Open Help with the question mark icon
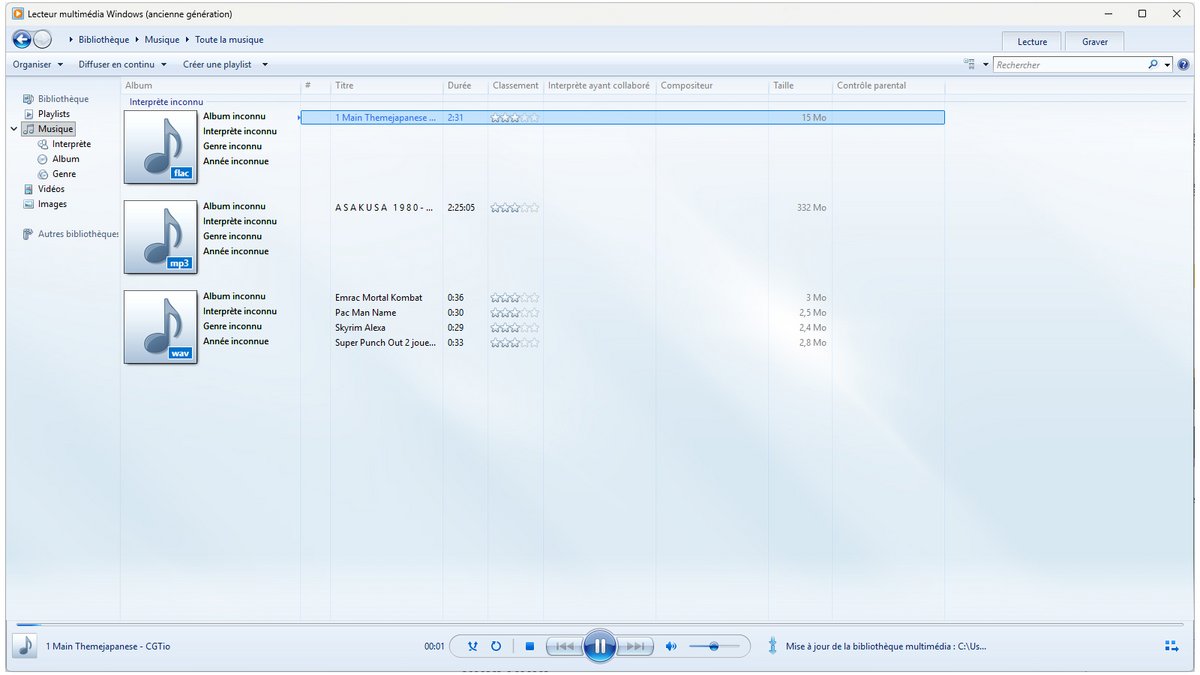The image size is (1200, 675). (x=1183, y=64)
